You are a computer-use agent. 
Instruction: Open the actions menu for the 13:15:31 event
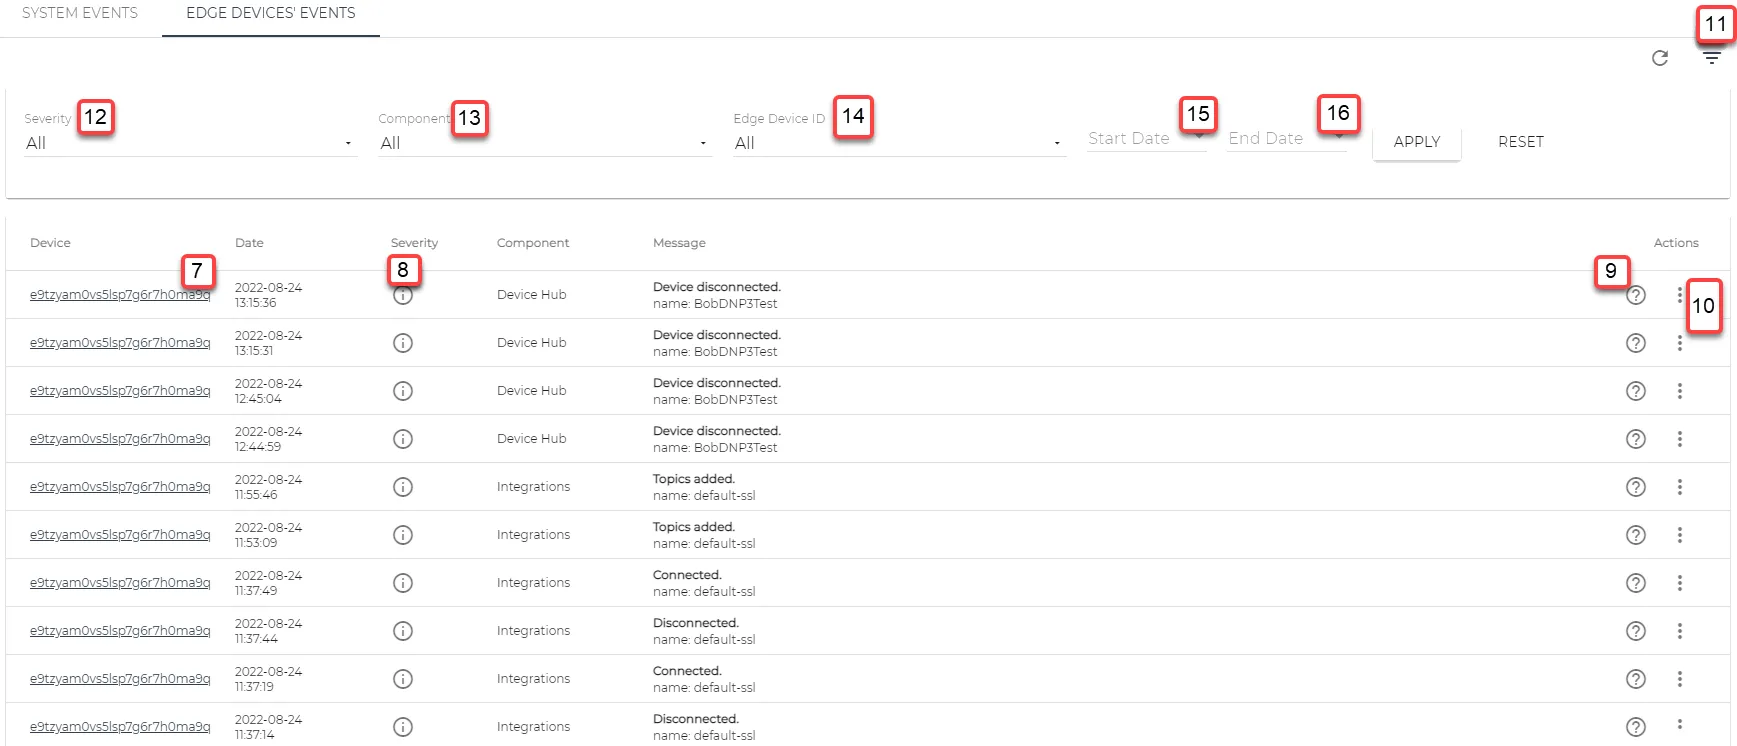click(x=1680, y=343)
